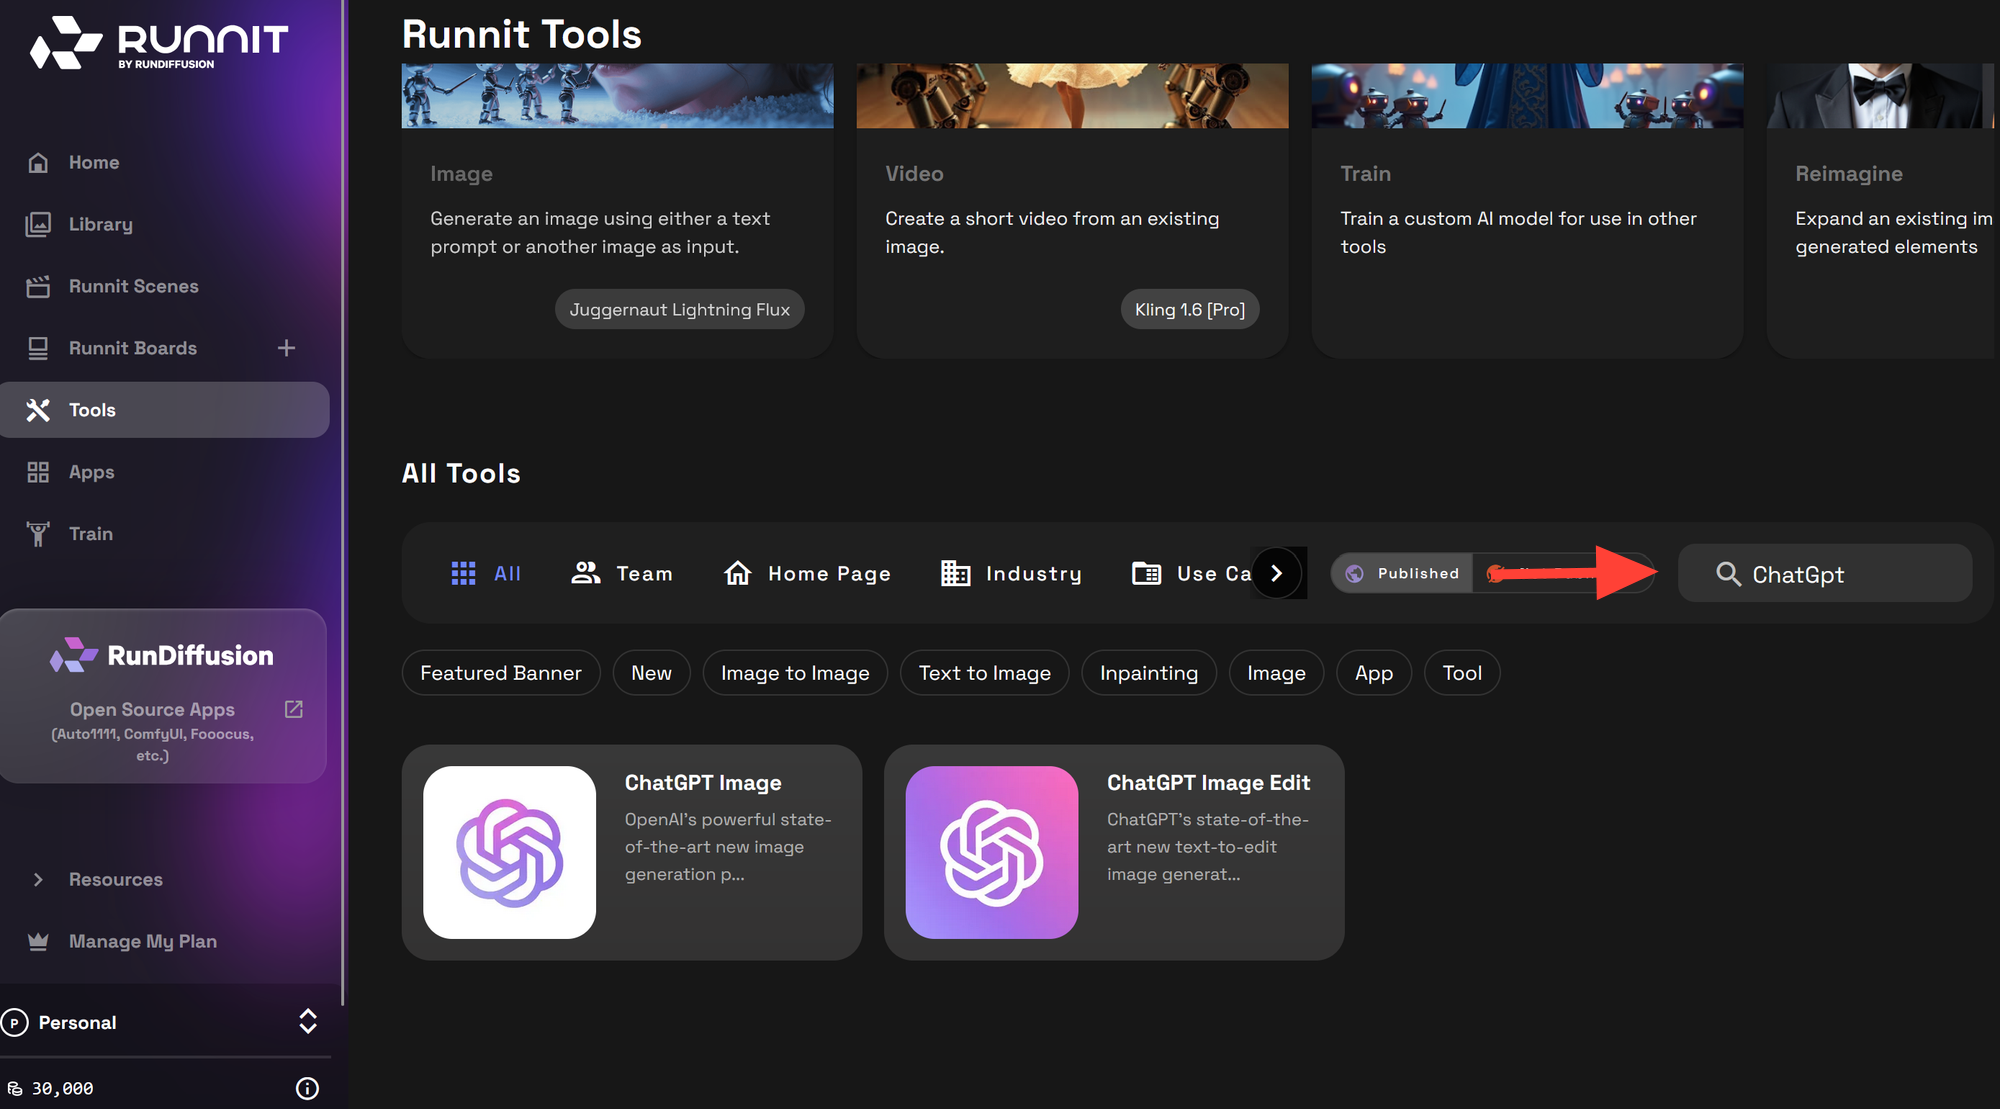
Task: Click the All Tools heading
Action: tap(461, 473)
